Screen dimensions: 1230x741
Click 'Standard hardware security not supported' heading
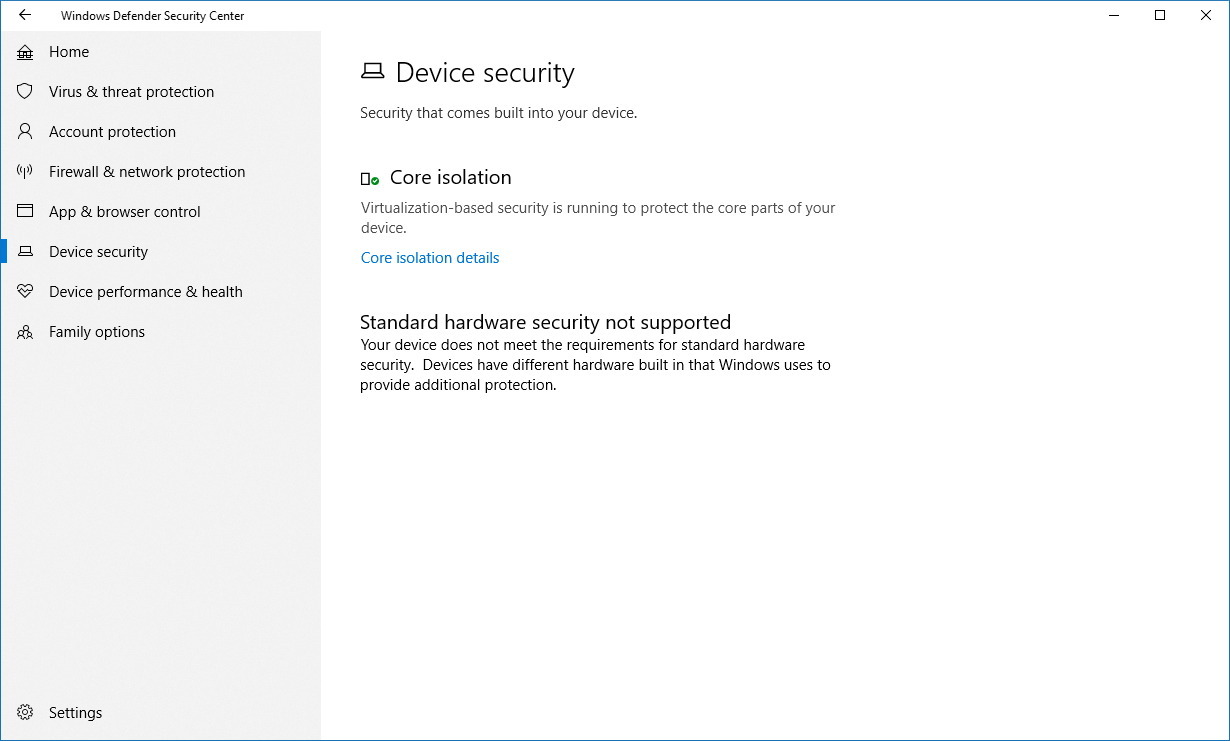545,322
